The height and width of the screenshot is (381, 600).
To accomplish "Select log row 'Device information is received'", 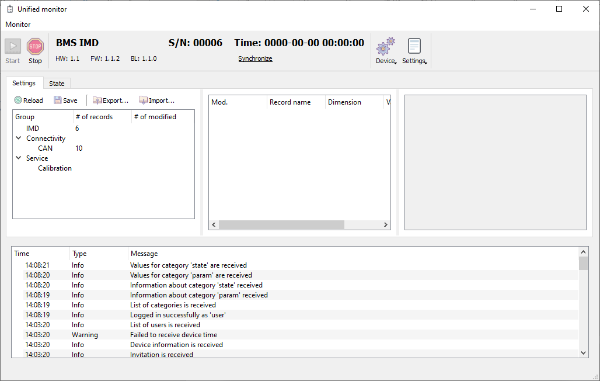I will [295, 345].
